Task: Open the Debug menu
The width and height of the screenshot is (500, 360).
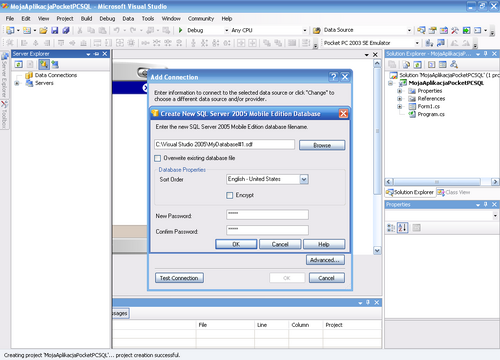Action: (x=107, y=19)
